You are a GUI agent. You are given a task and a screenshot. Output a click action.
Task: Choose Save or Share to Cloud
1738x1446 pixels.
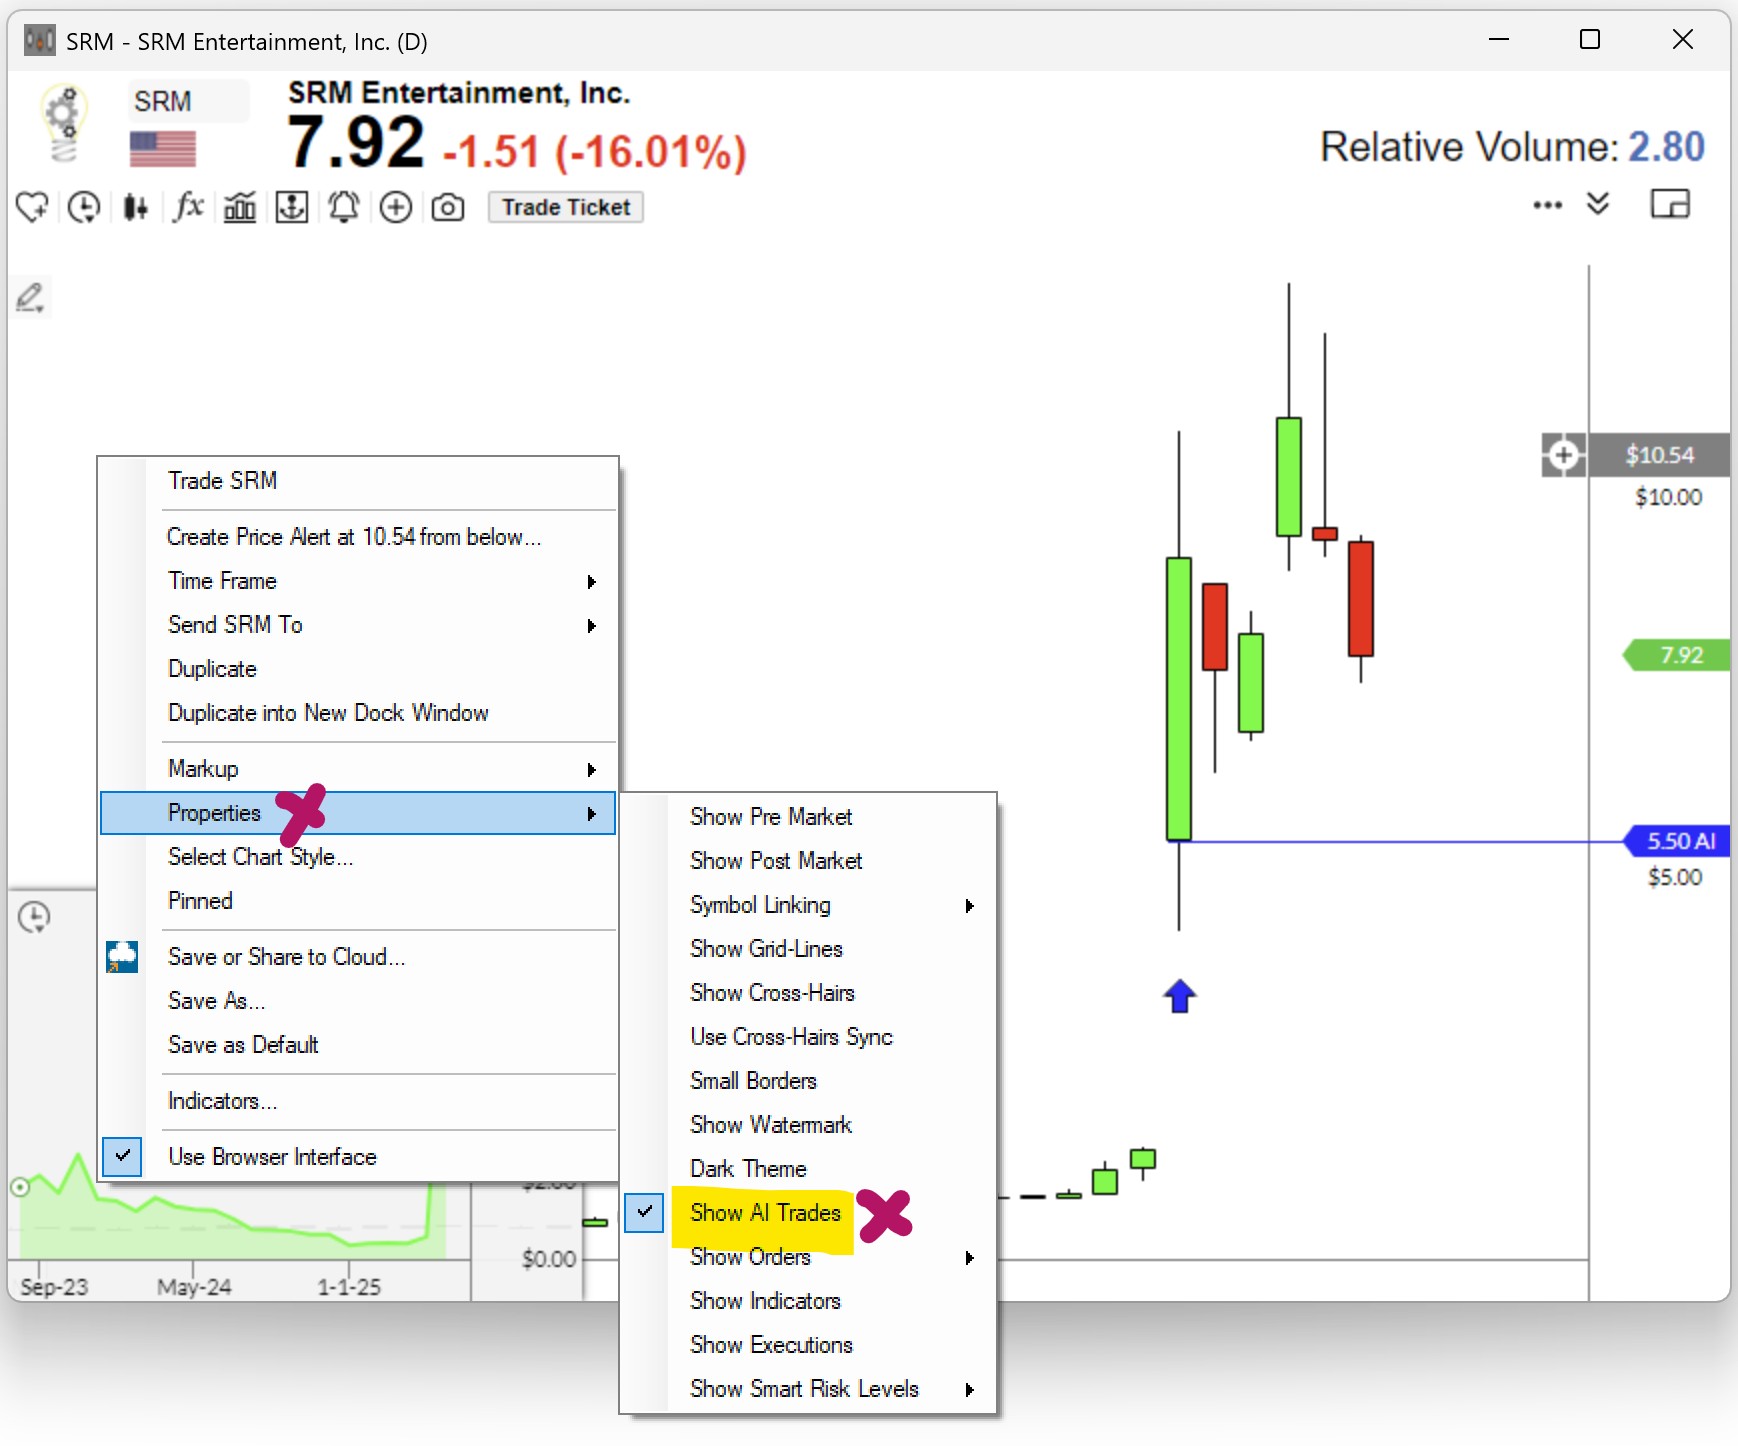click(358, 957)
